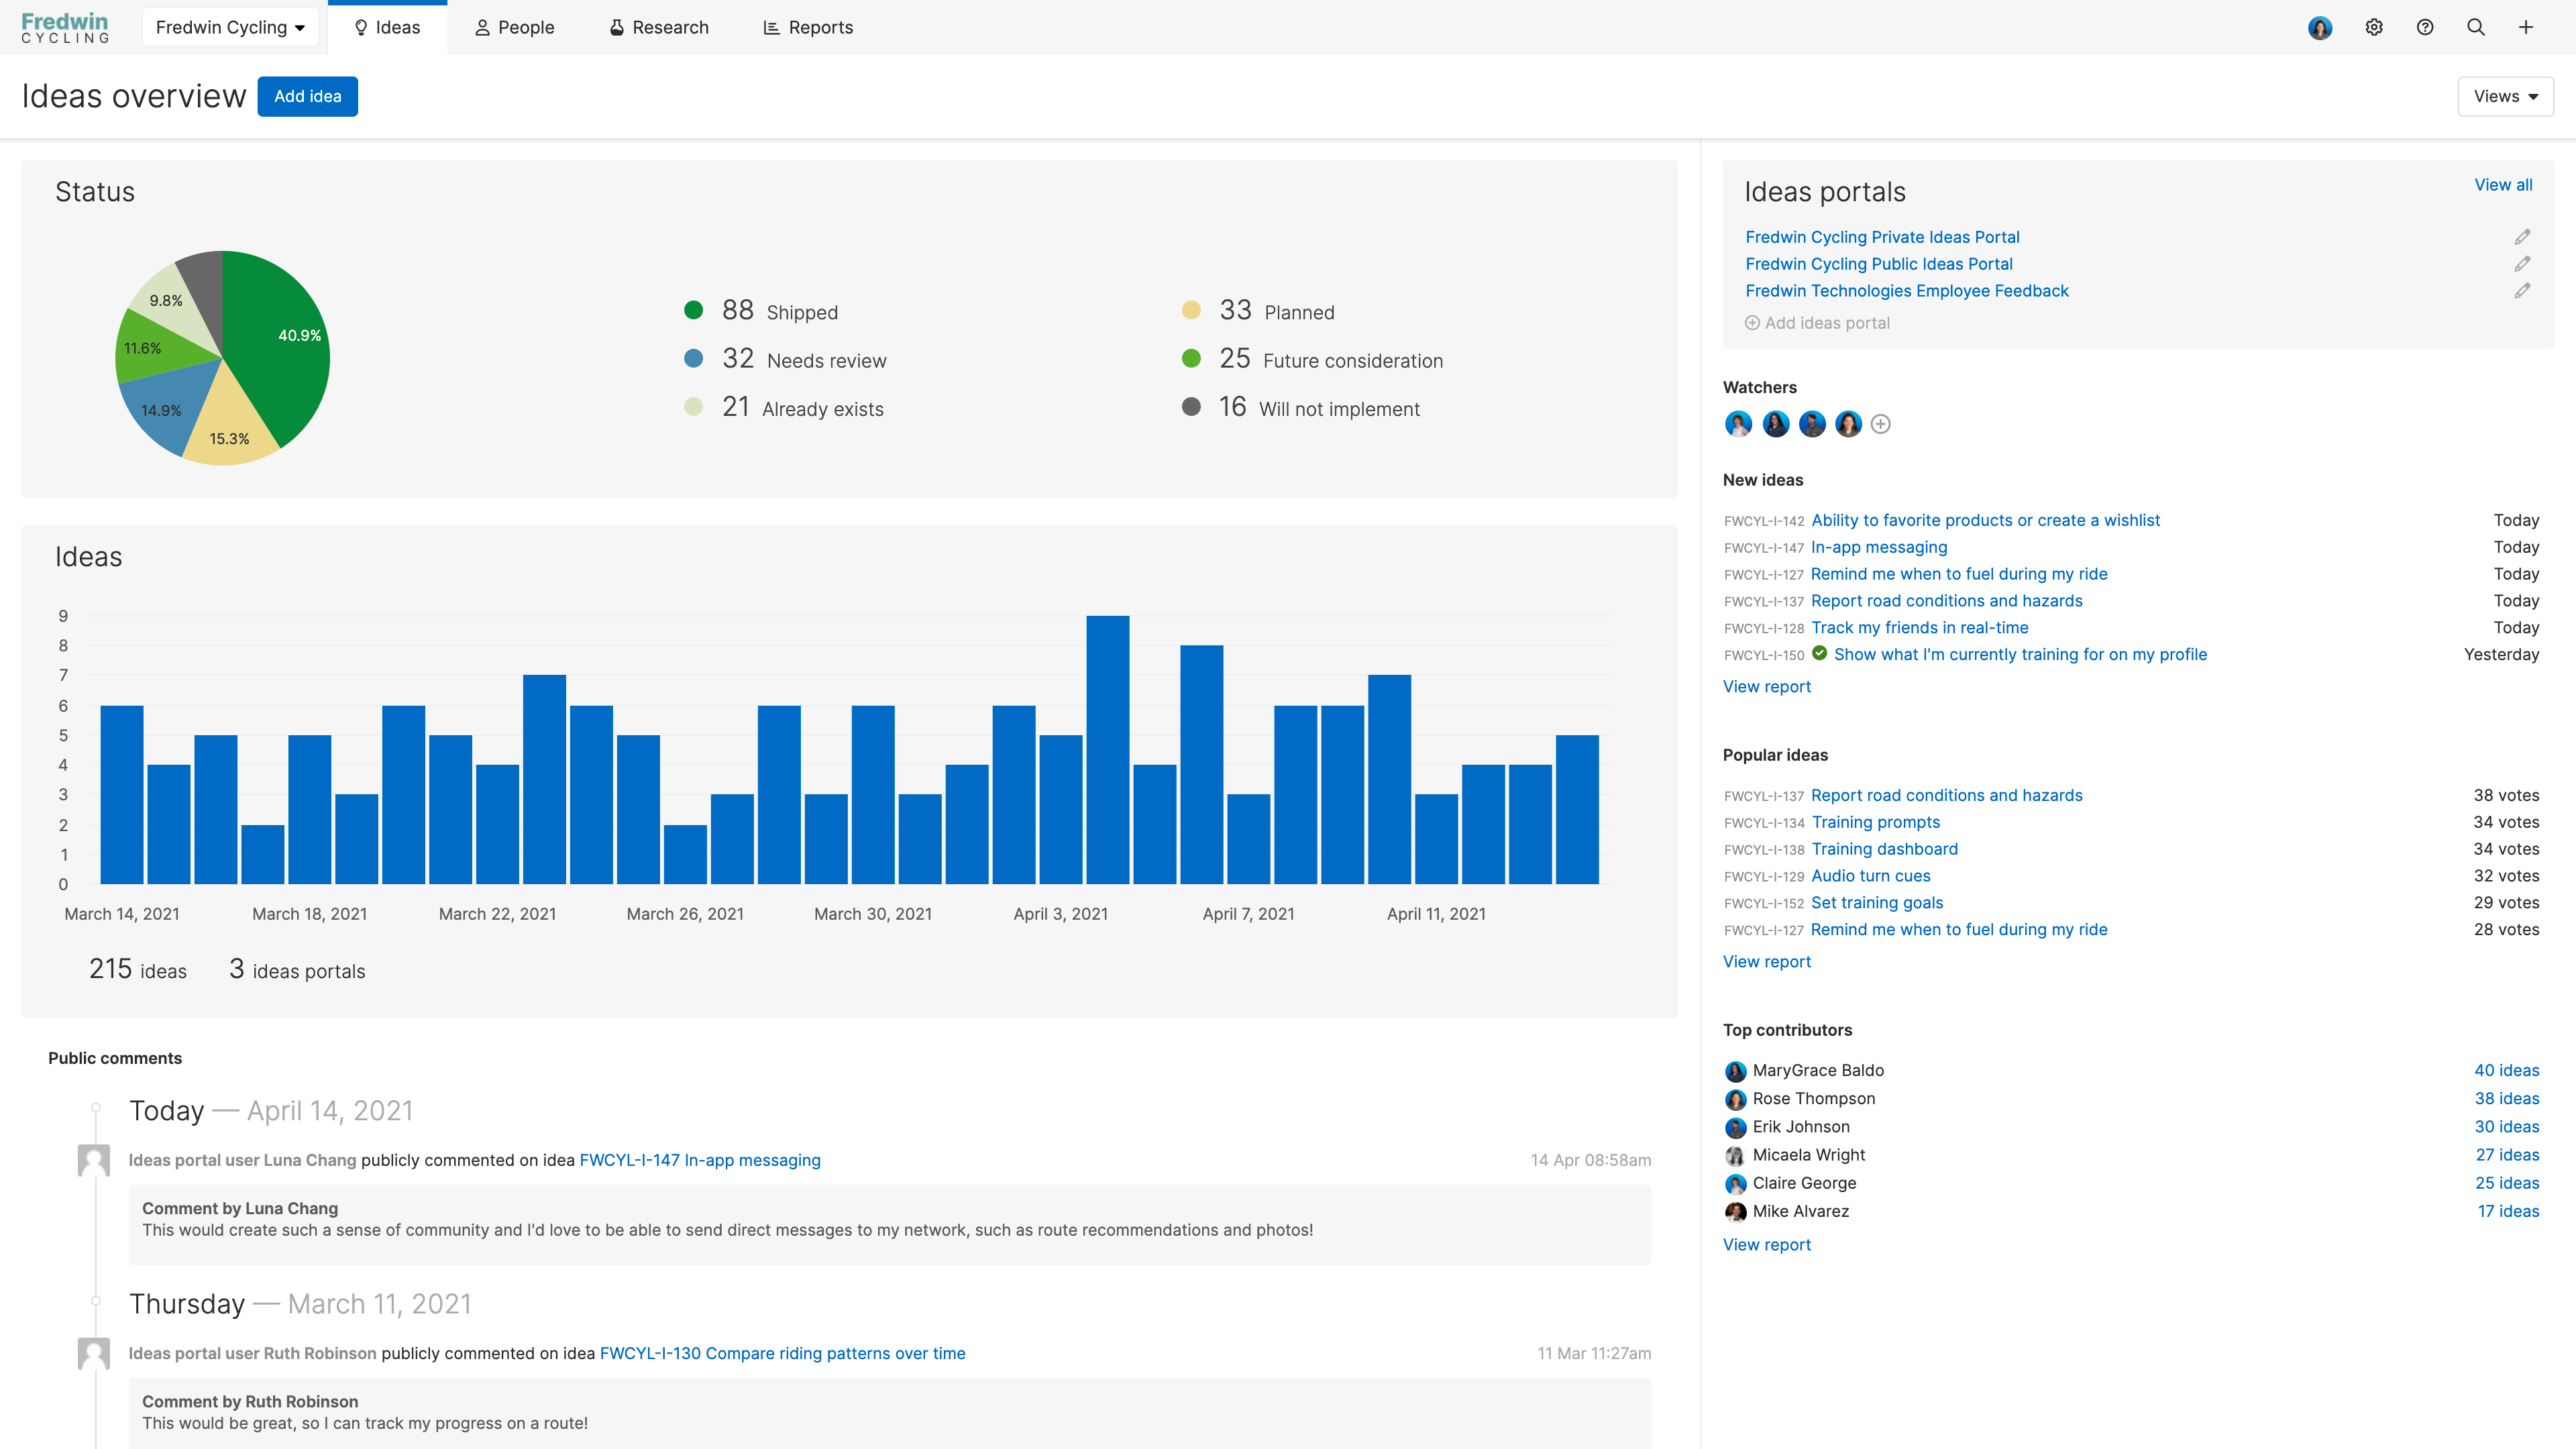Switch to the Research tab

coord(658,27)
